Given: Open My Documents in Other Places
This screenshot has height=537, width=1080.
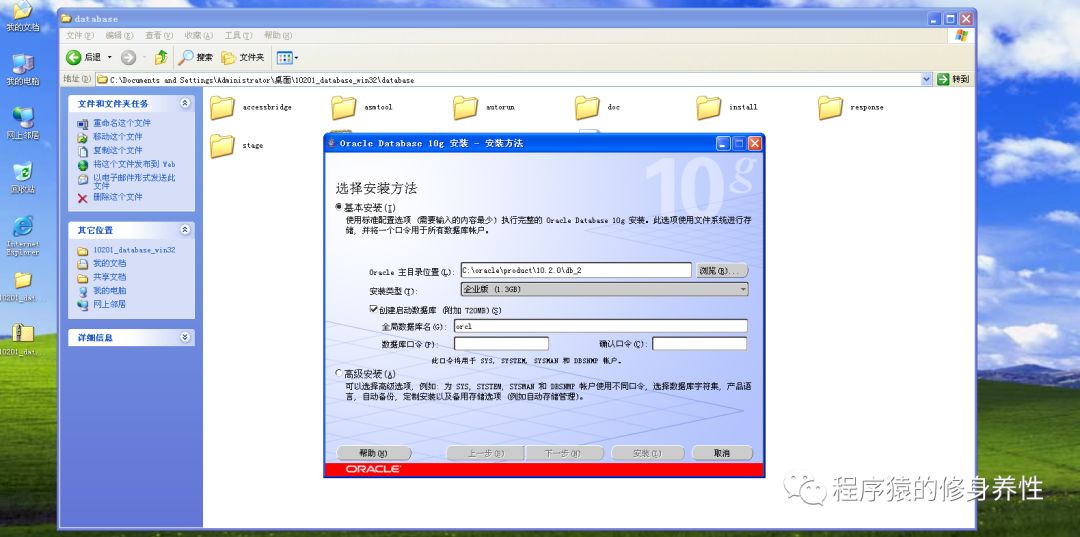Looking at the screenshot, I should point(102,264).
